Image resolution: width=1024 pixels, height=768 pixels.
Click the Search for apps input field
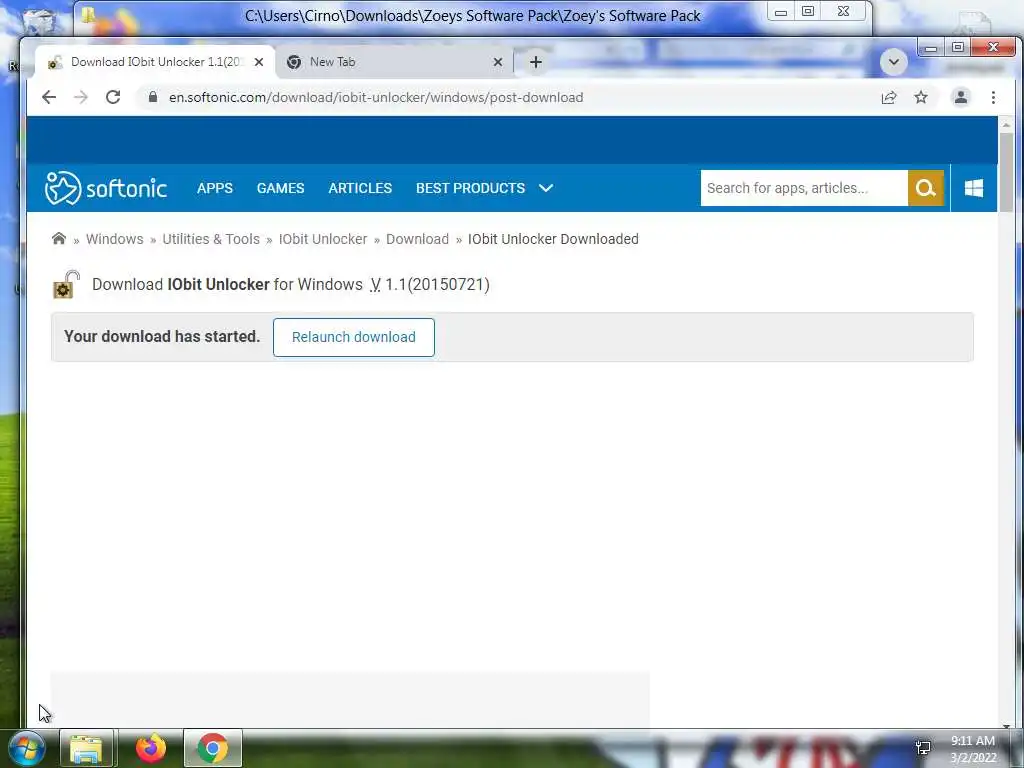tap(804, 188)
